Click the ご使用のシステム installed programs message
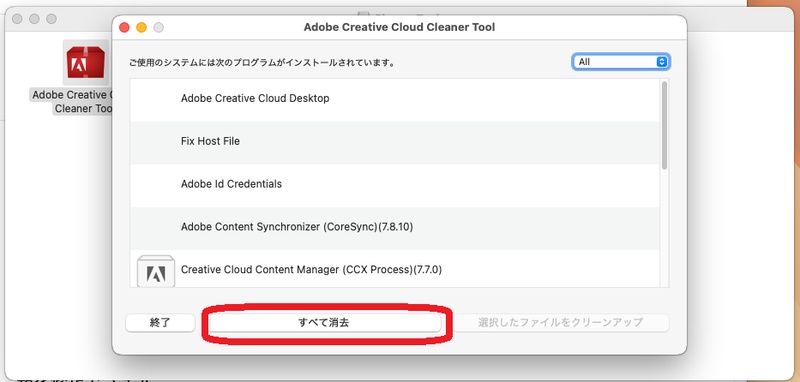The image size is (800, 382). [x=262, y=64]
